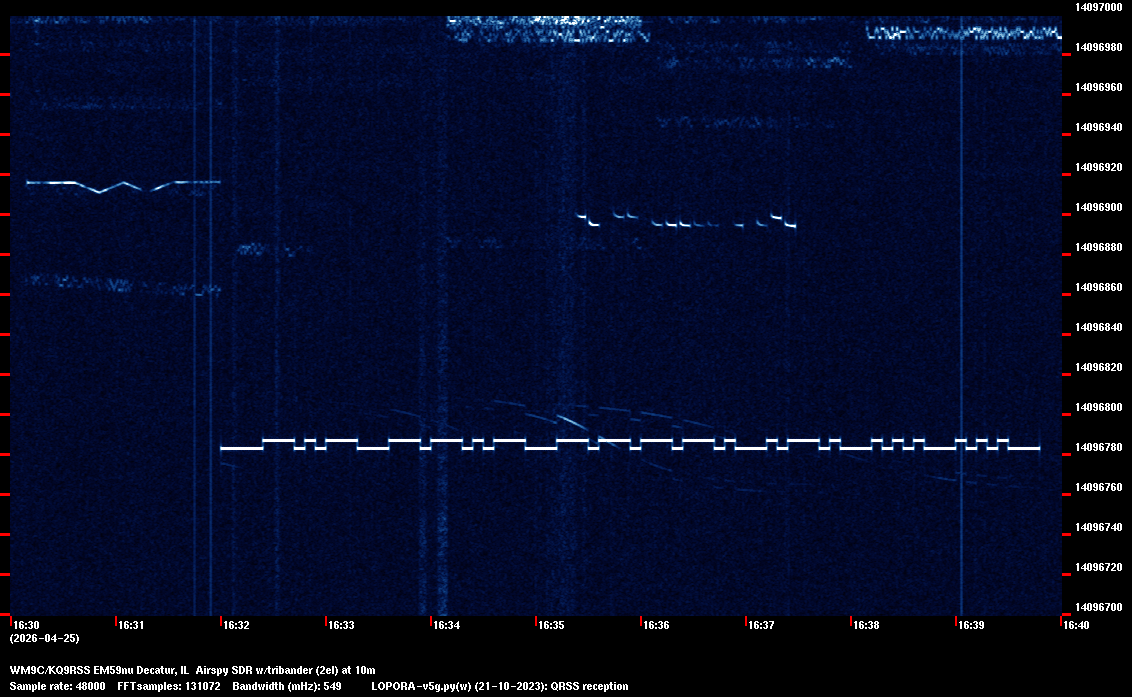Click the EM59nu Decatur, IL location text

click(x=141, y=670)
